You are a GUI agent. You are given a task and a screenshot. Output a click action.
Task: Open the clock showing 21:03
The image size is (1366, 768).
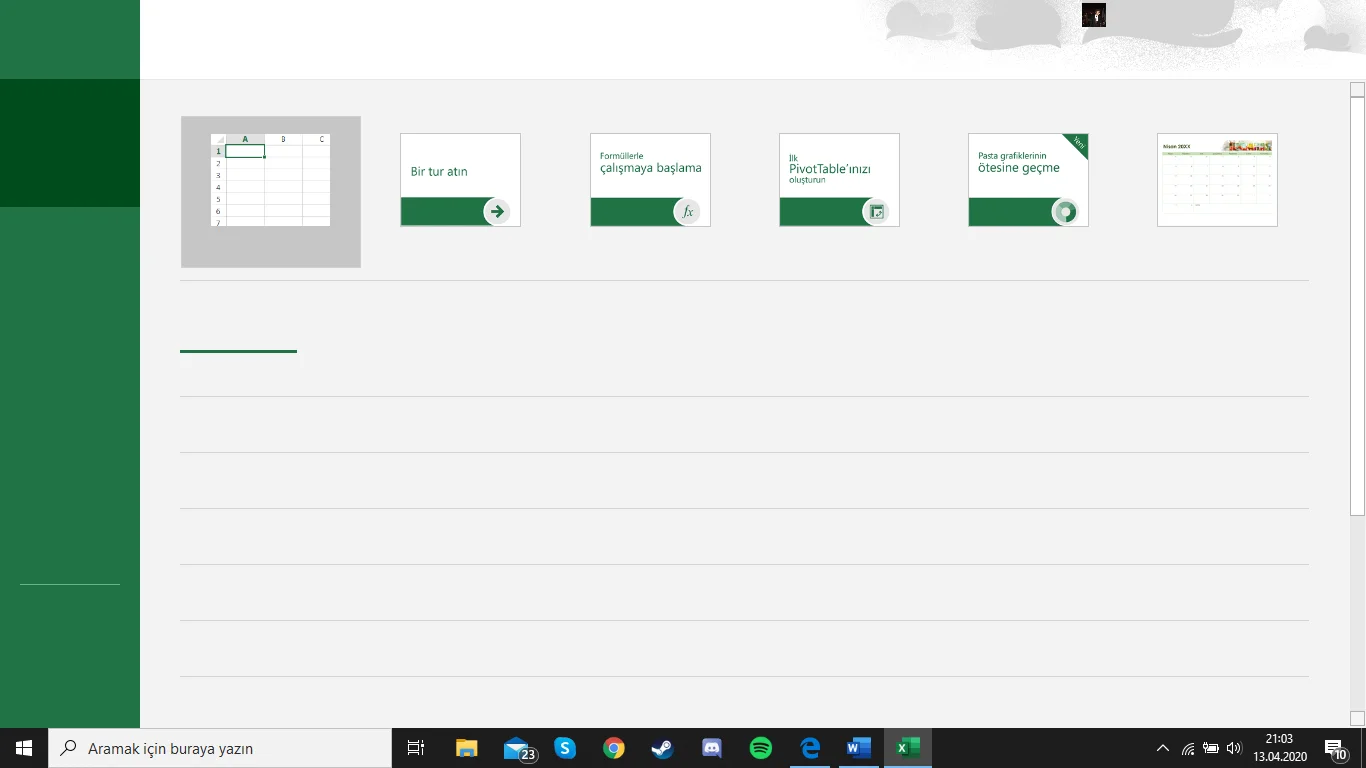[1279, 748]
